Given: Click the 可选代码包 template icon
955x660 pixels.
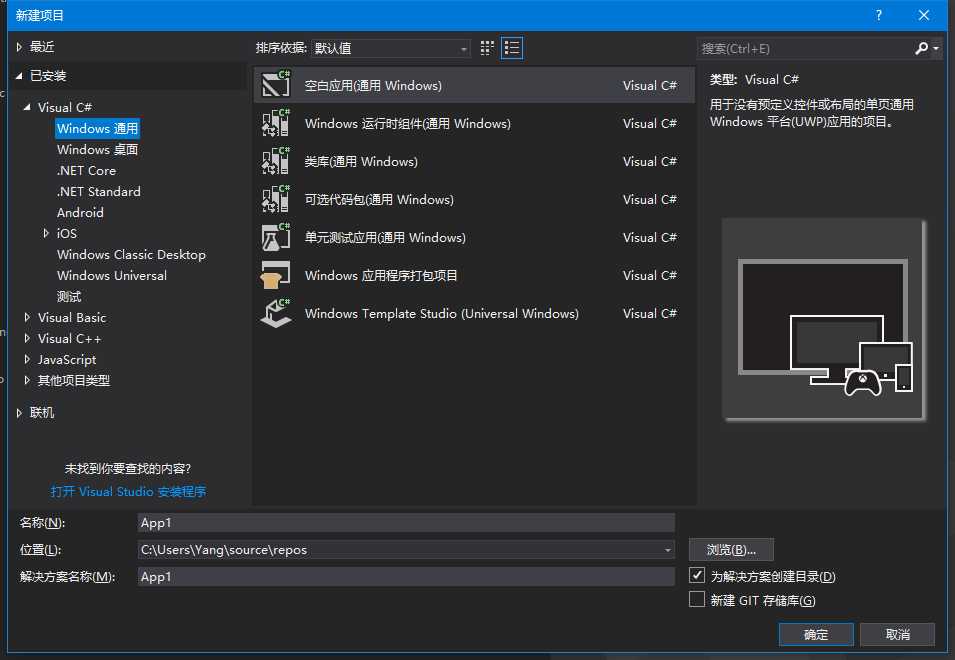Looking at the screenshot, I should click(x=276, y=199).
